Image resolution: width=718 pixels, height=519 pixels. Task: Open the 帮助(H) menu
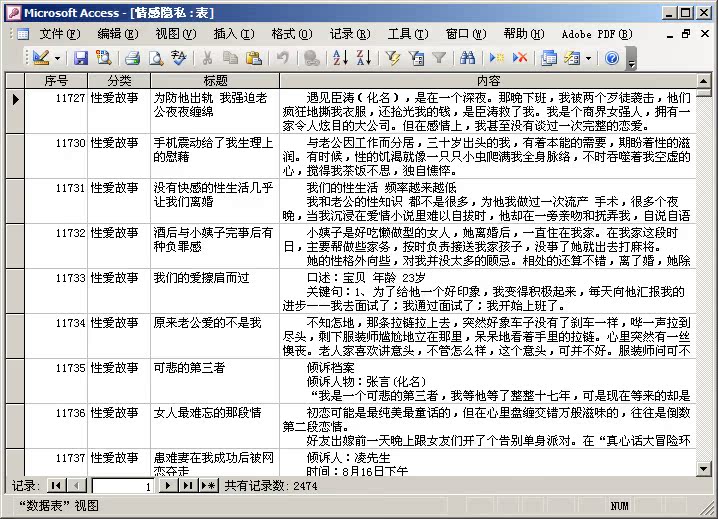524,34
